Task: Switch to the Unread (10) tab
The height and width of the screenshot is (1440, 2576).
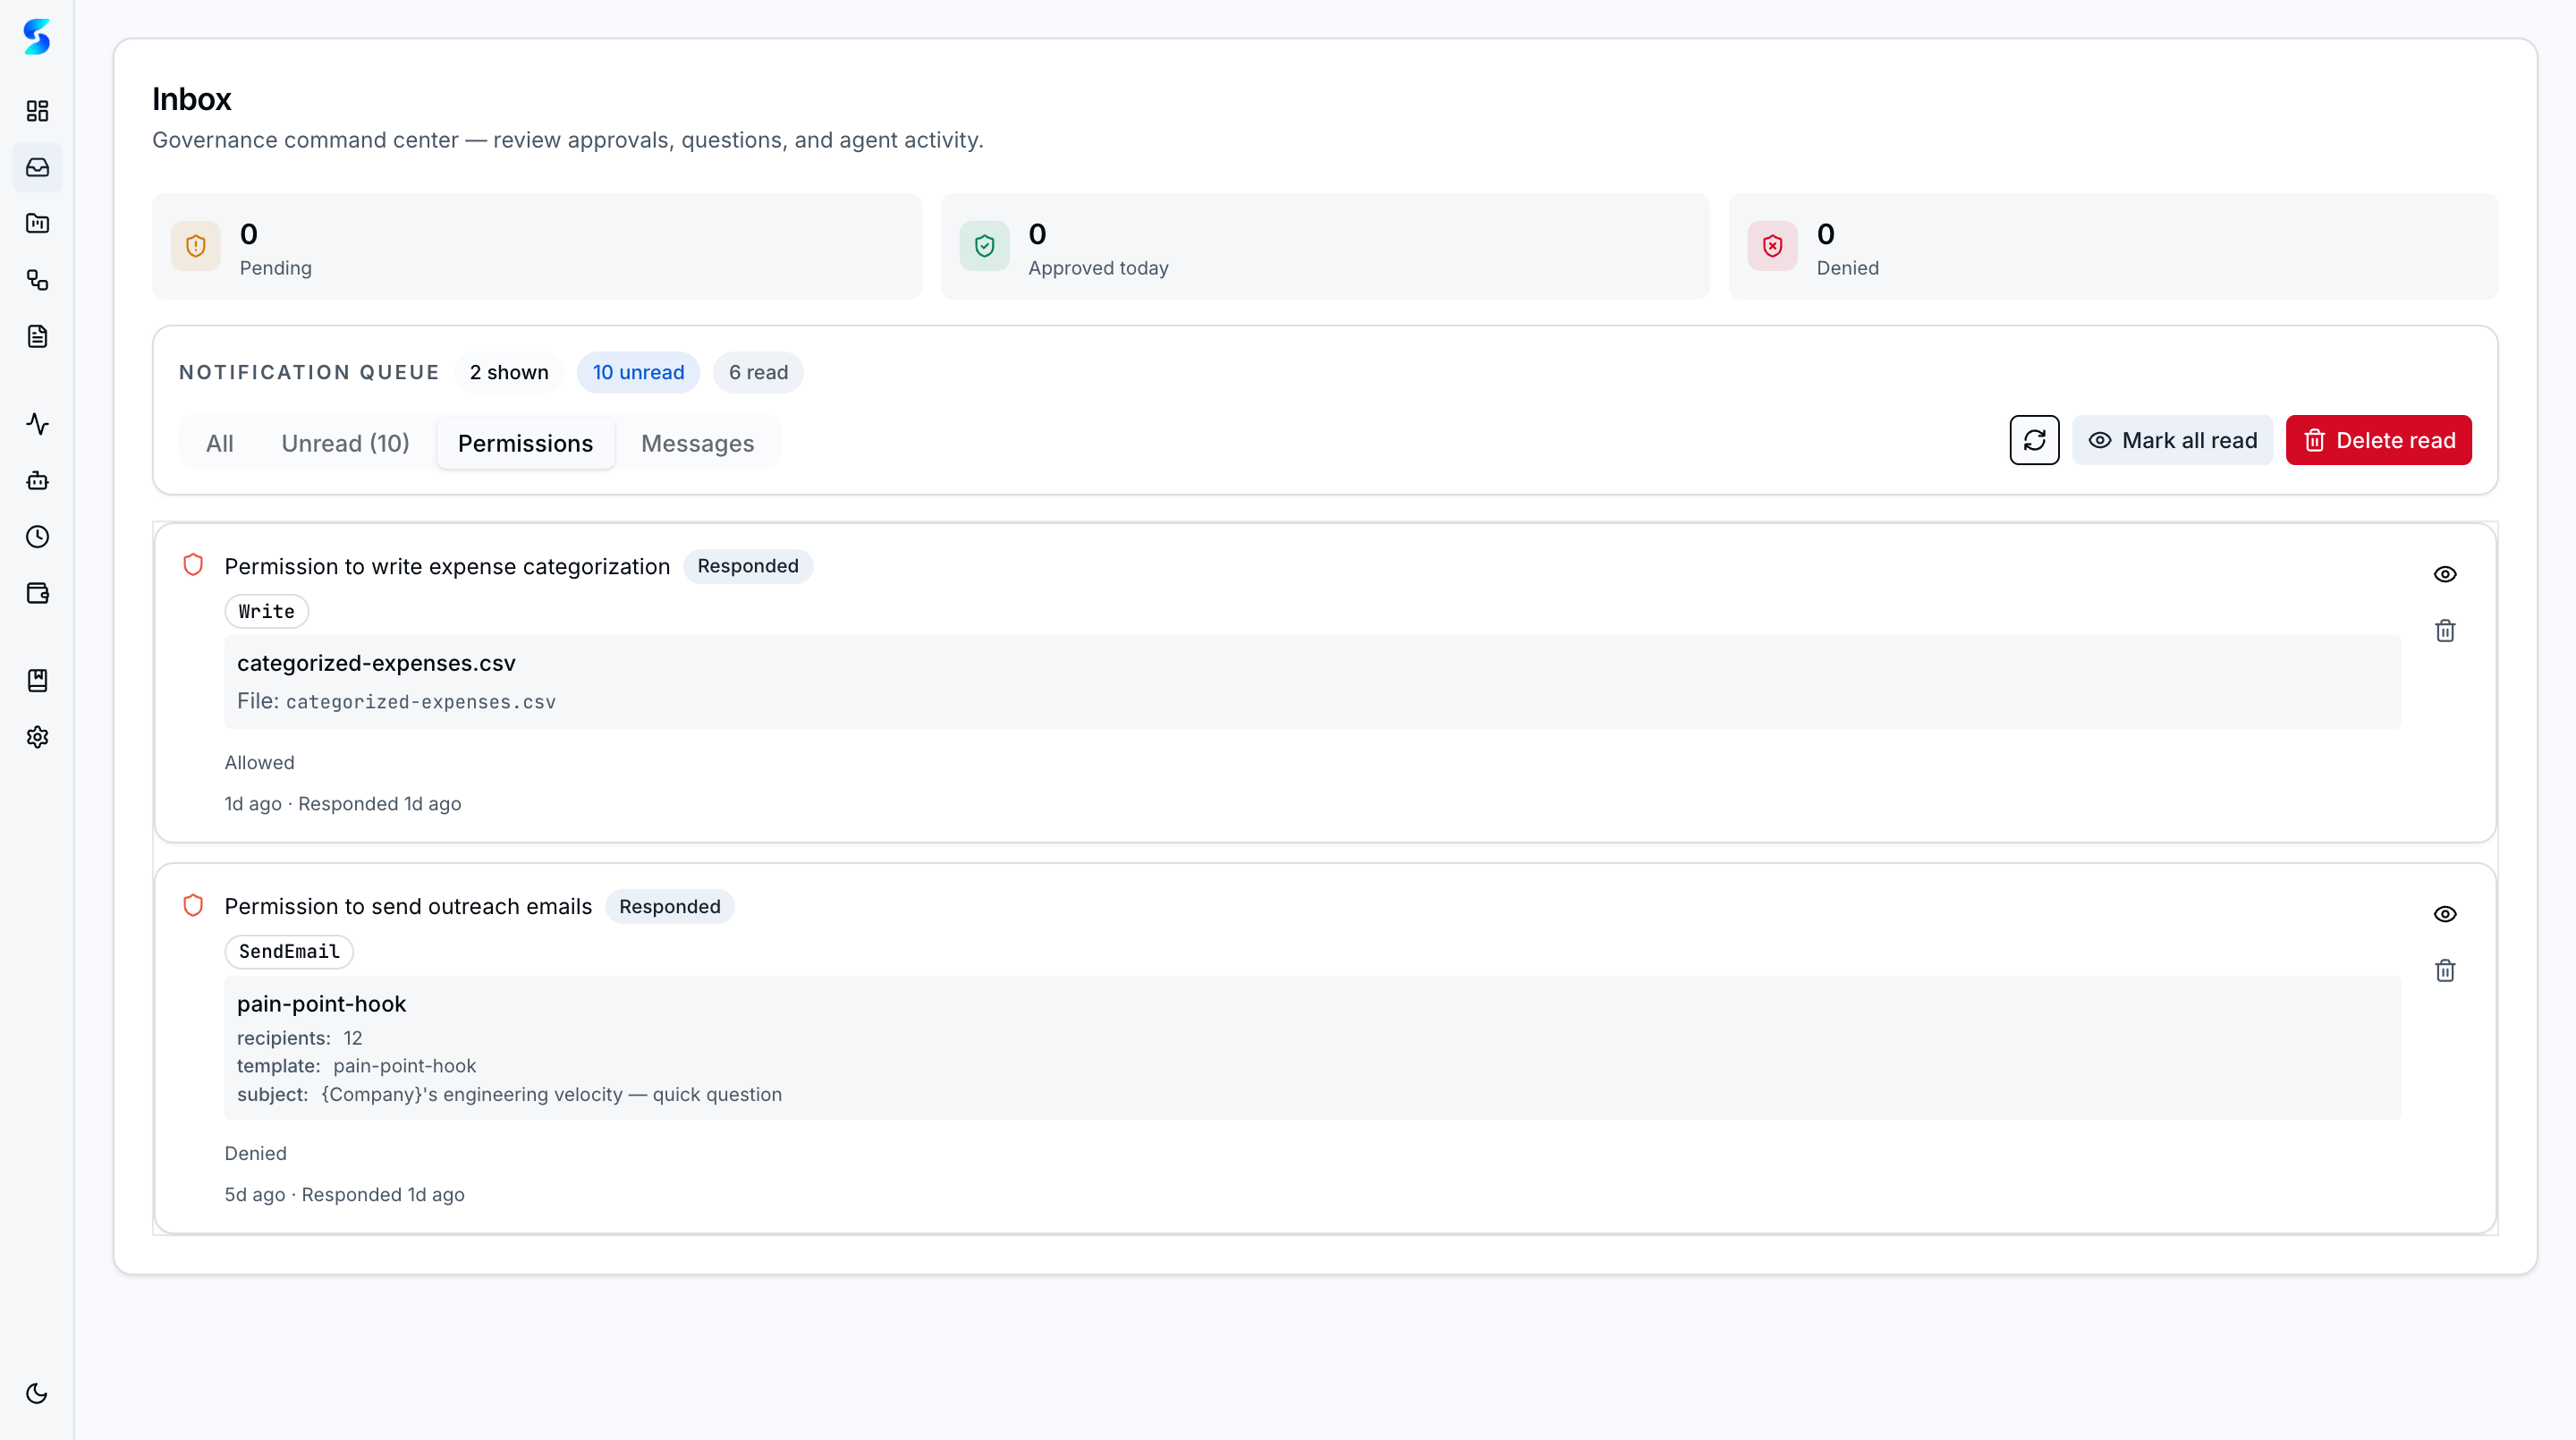Action: coord(345,443)
